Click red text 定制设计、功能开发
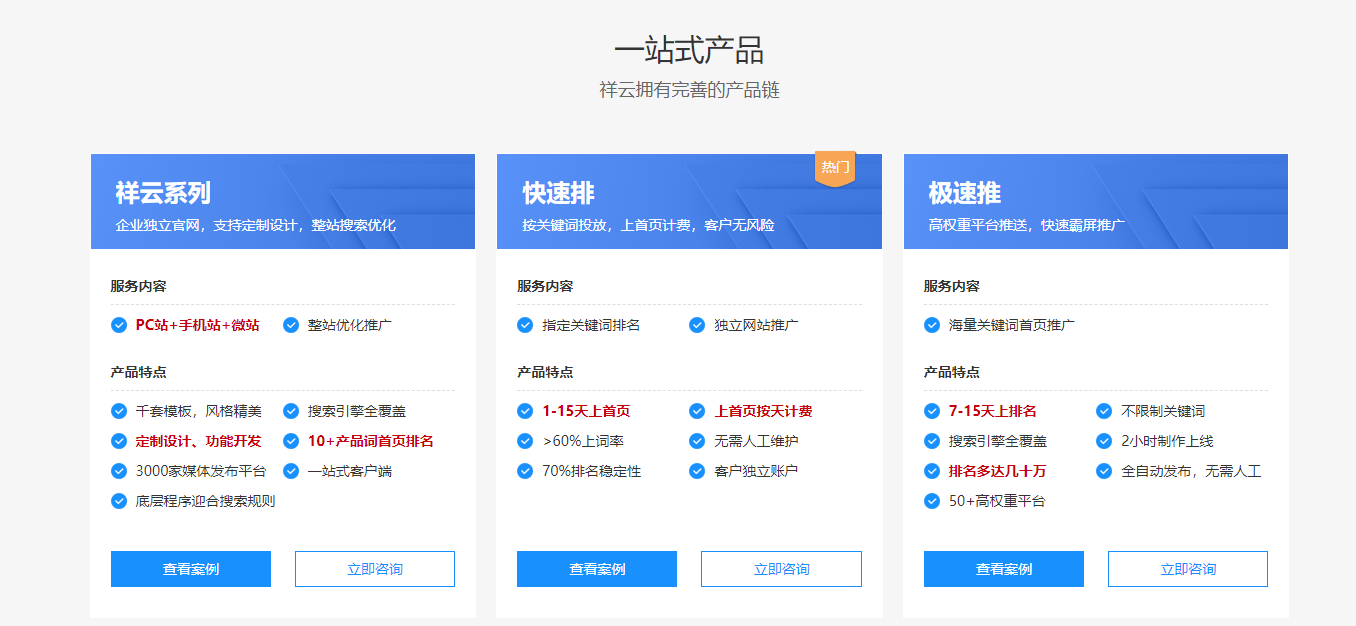This screenshot has height=626, width=1356. tap(198, 441)
